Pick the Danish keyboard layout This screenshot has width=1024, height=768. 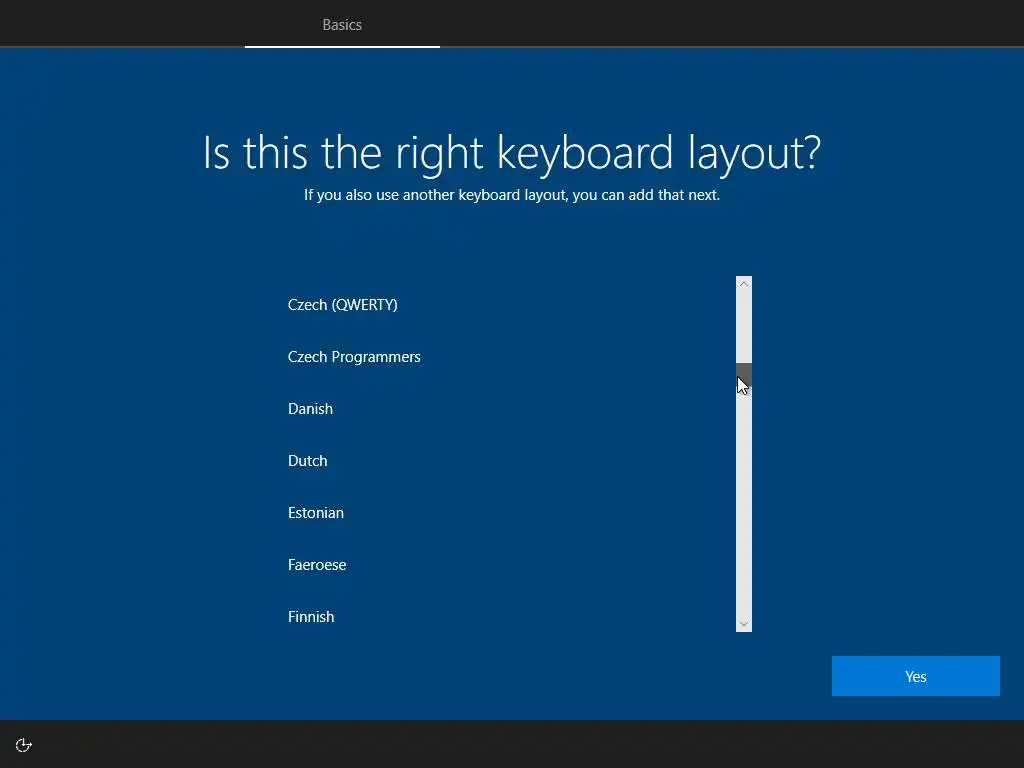coord(504,409)
